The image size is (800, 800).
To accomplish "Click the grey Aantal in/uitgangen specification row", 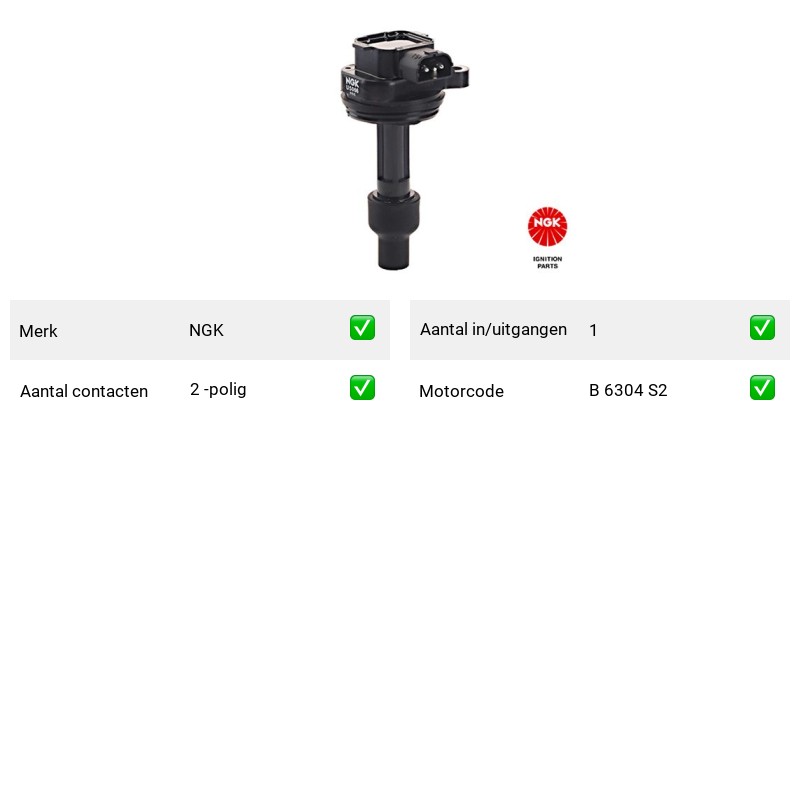I will 600,330.
